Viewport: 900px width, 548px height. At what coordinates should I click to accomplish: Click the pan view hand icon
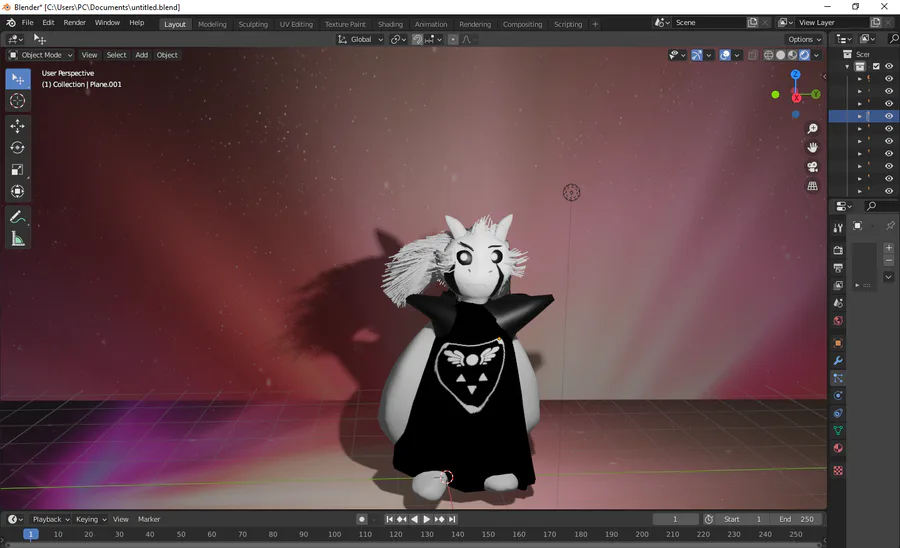(812, 147)
